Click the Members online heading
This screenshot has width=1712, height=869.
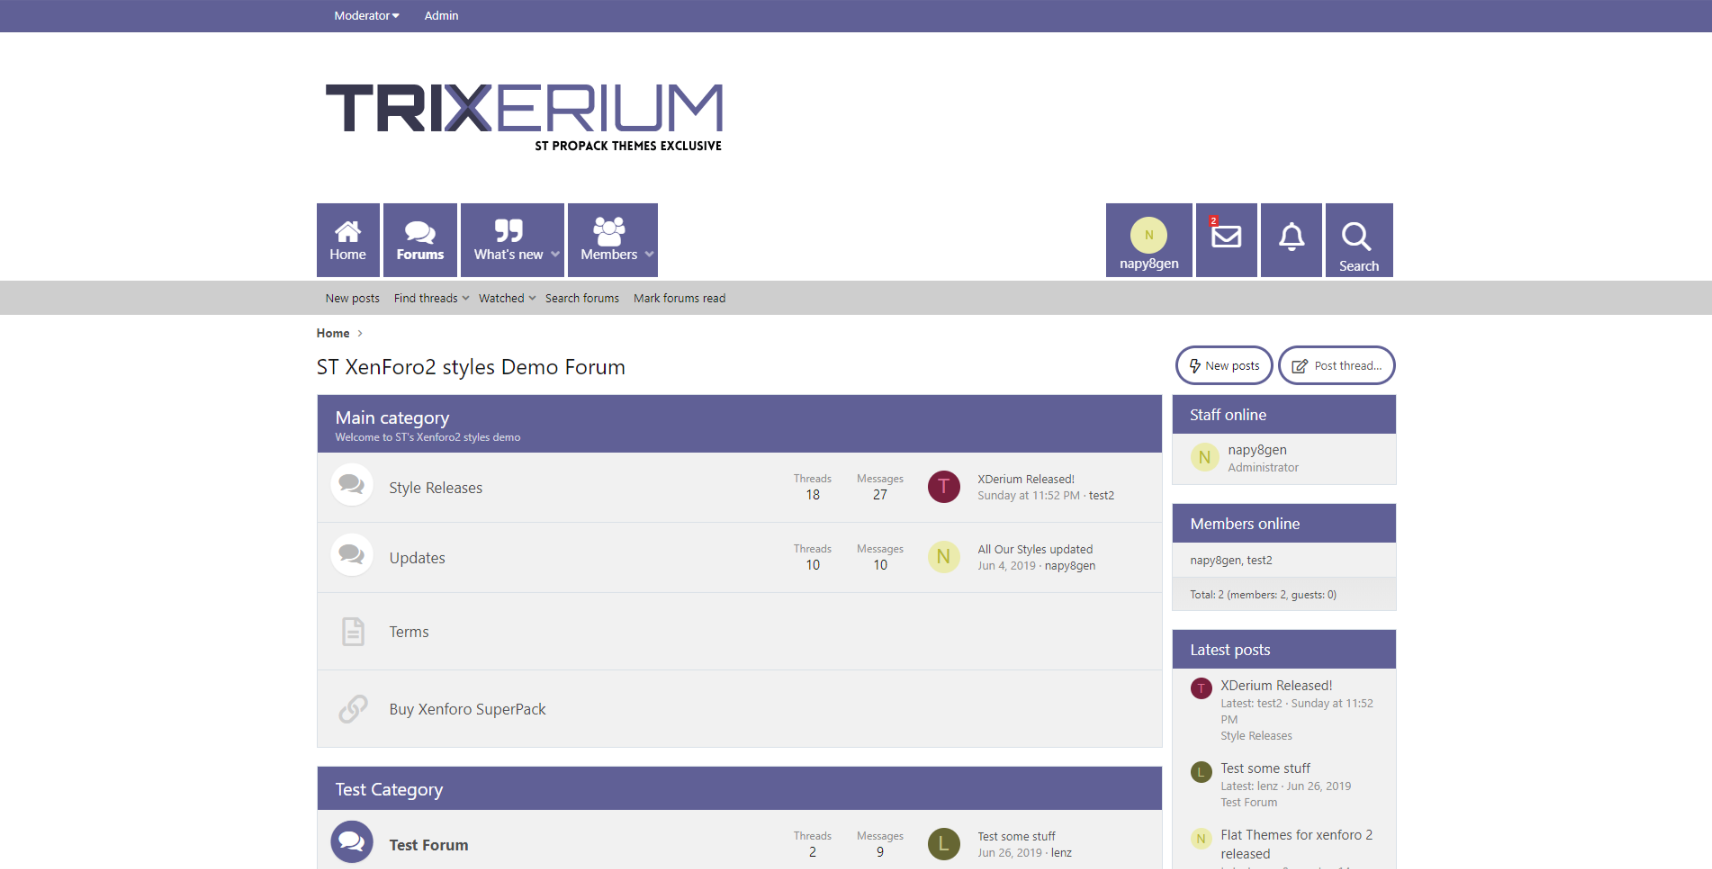[1245, 524]
